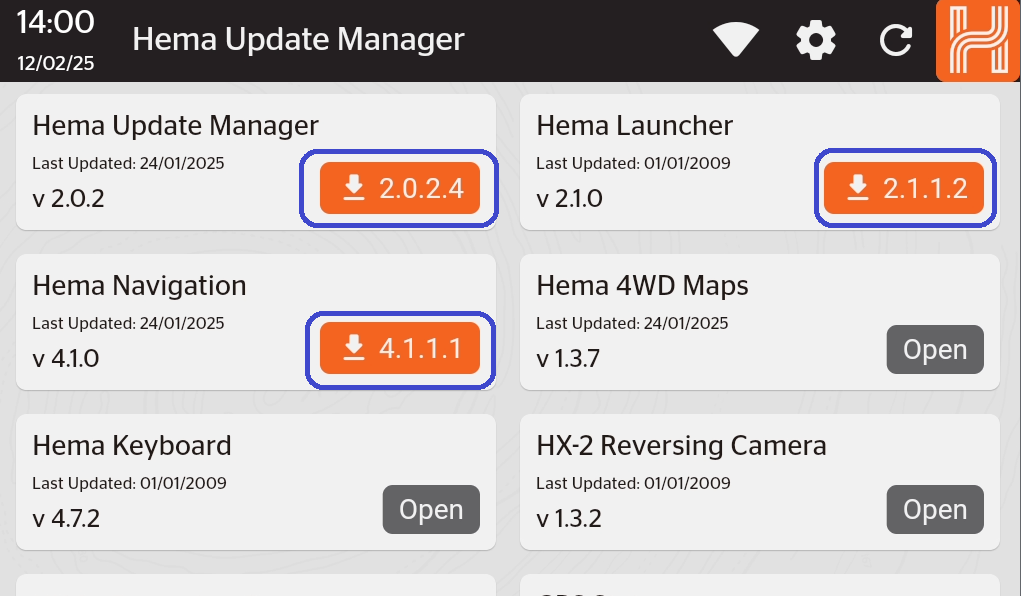Image resolution: width=1021 pixels, height=596 pixels.
Task: Click the download icon for Hema Update Manager
Action: click(x=353, y=187)
